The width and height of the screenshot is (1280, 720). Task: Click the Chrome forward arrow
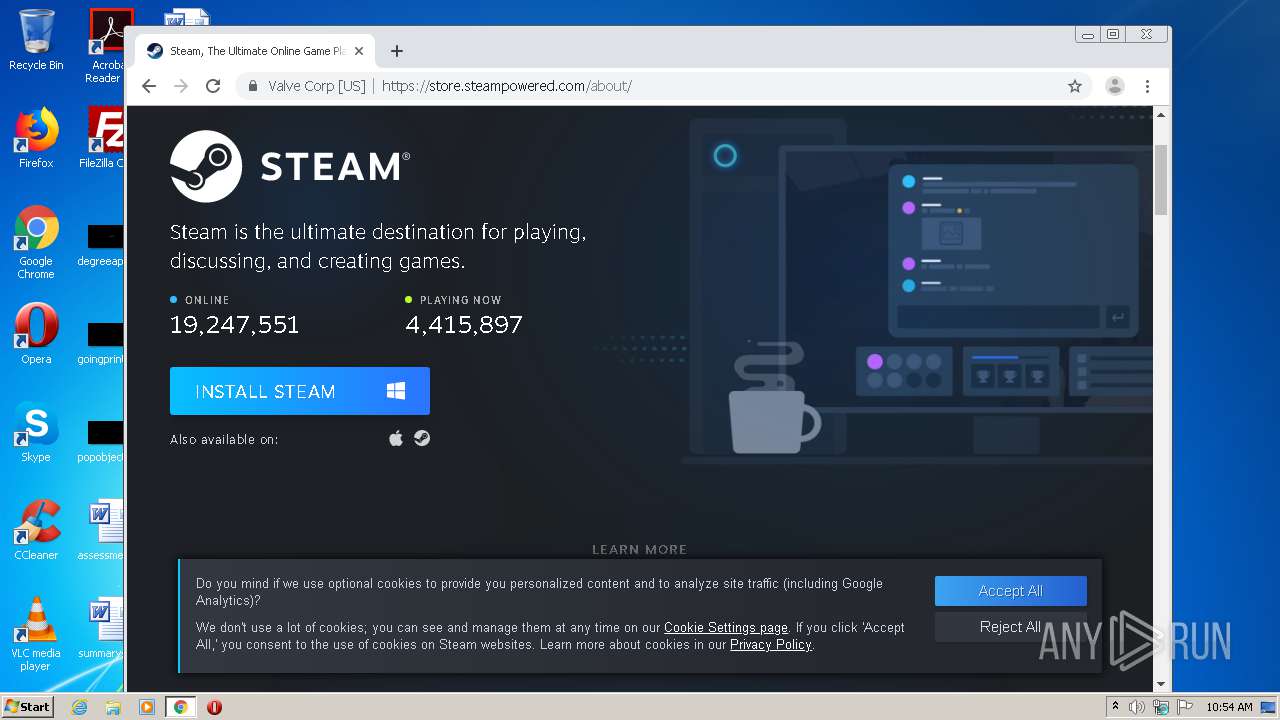181,86
